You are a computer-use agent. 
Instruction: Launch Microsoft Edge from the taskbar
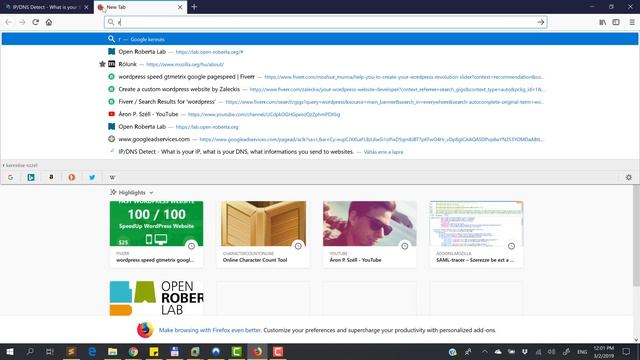tap(92, 351)
